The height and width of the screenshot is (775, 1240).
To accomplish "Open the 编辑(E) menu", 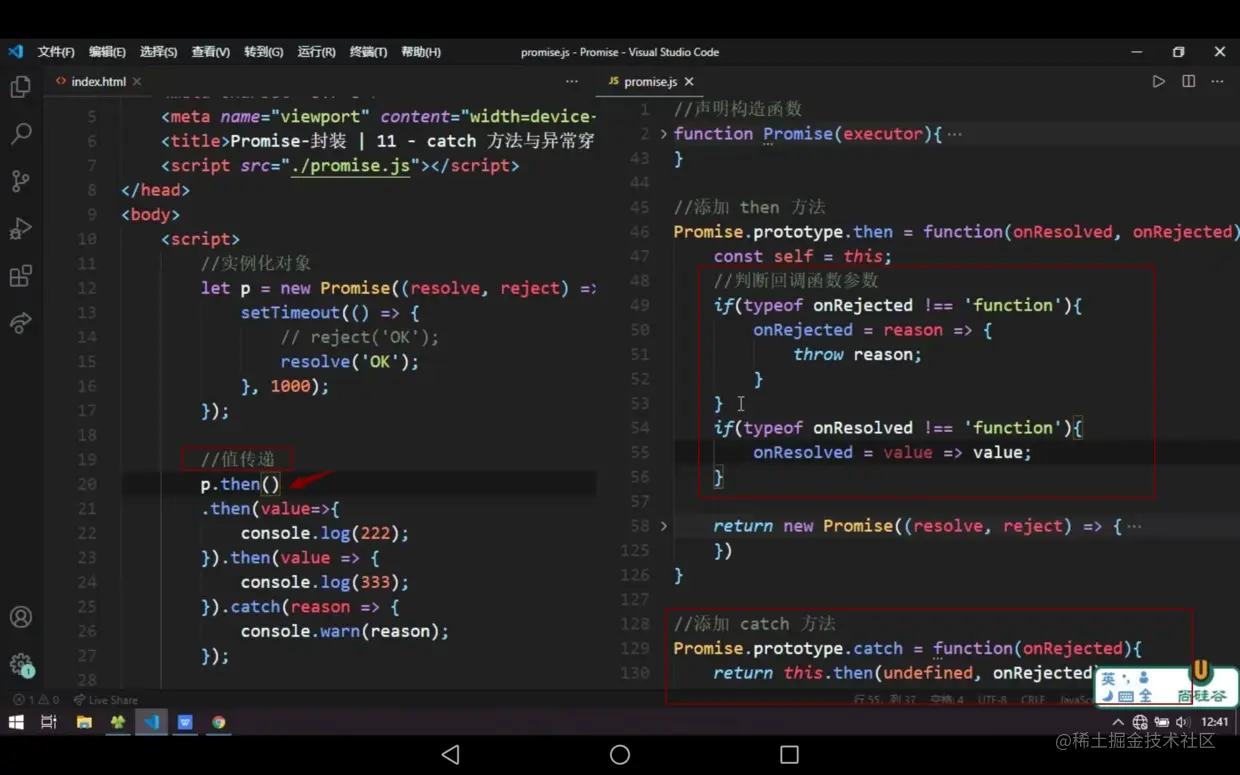I will [107, 52].
